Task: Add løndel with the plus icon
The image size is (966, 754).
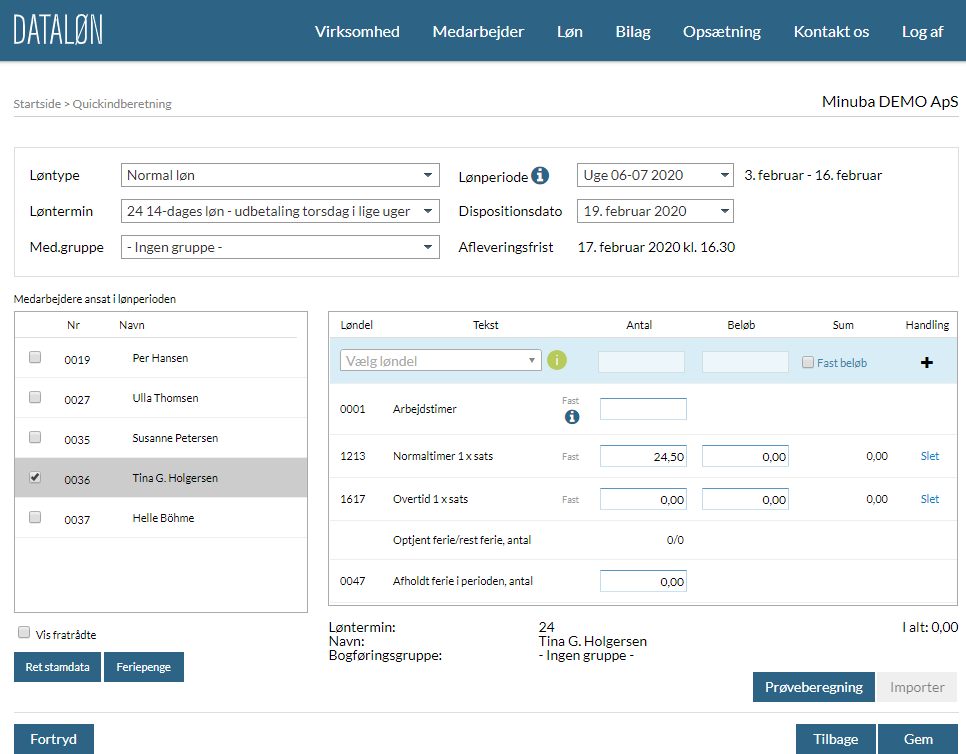Action: point(927,363)
